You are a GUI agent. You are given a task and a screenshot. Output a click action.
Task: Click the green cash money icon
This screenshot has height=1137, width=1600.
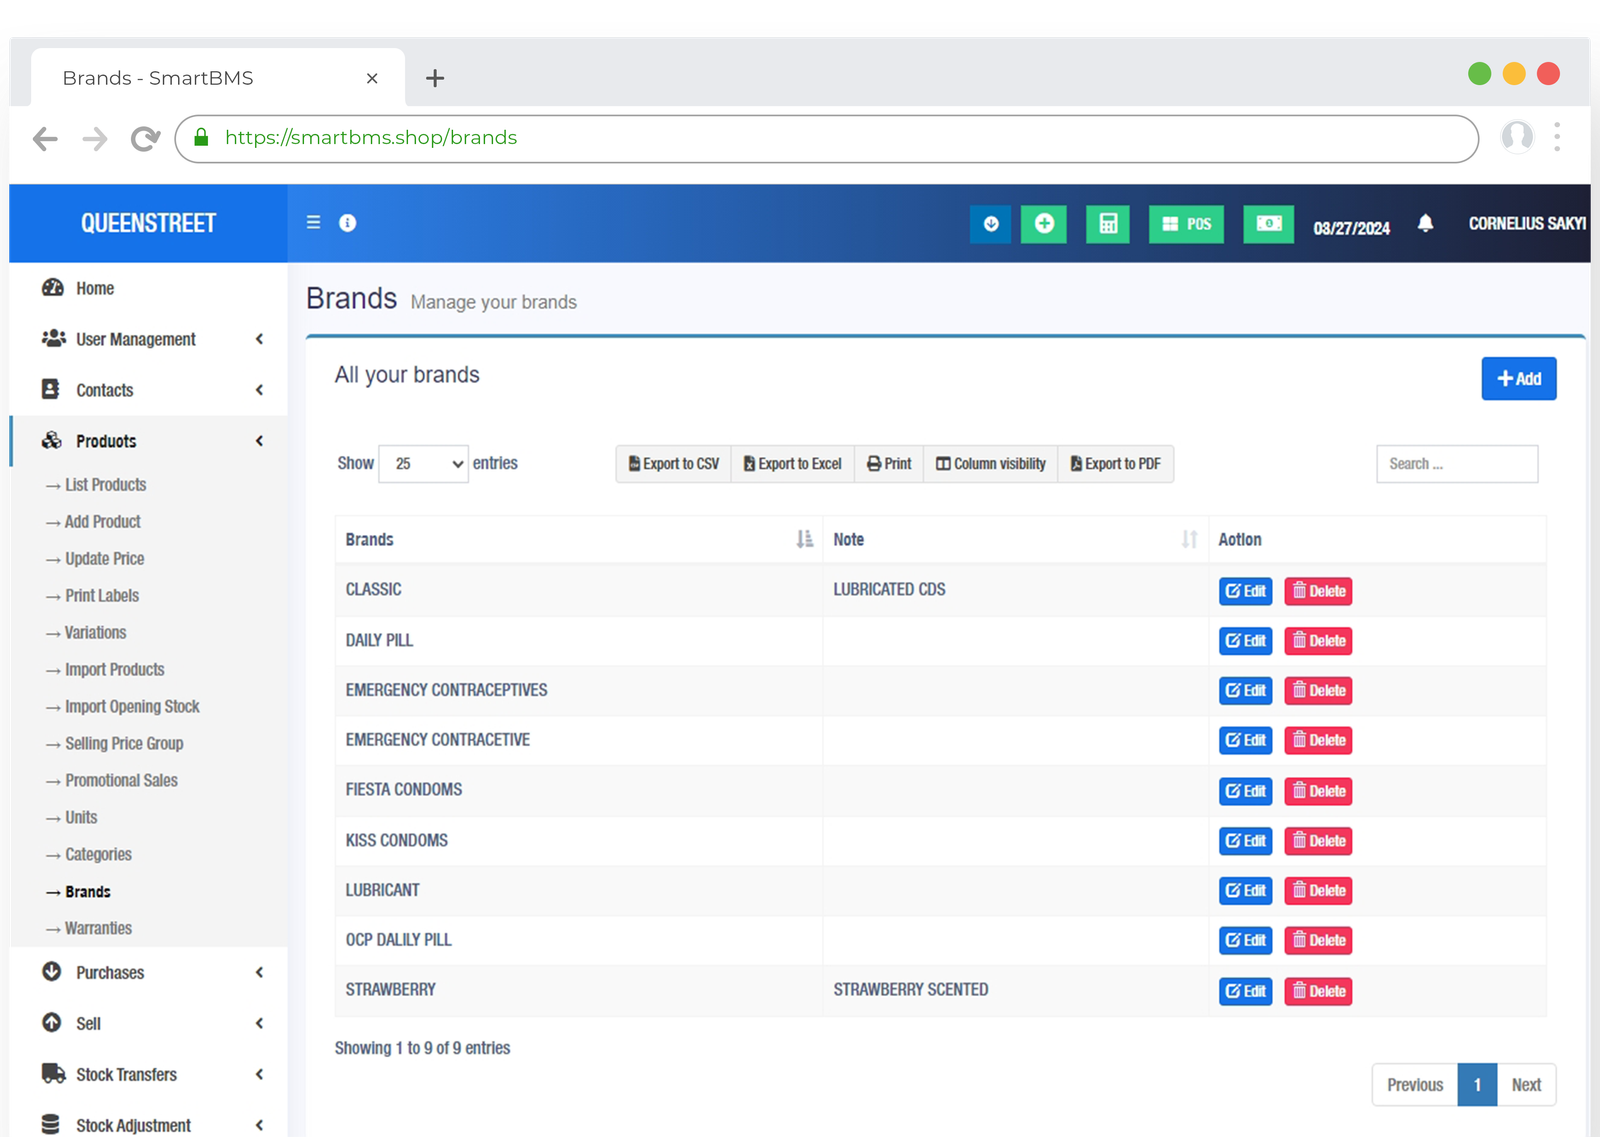point(1268,224)
